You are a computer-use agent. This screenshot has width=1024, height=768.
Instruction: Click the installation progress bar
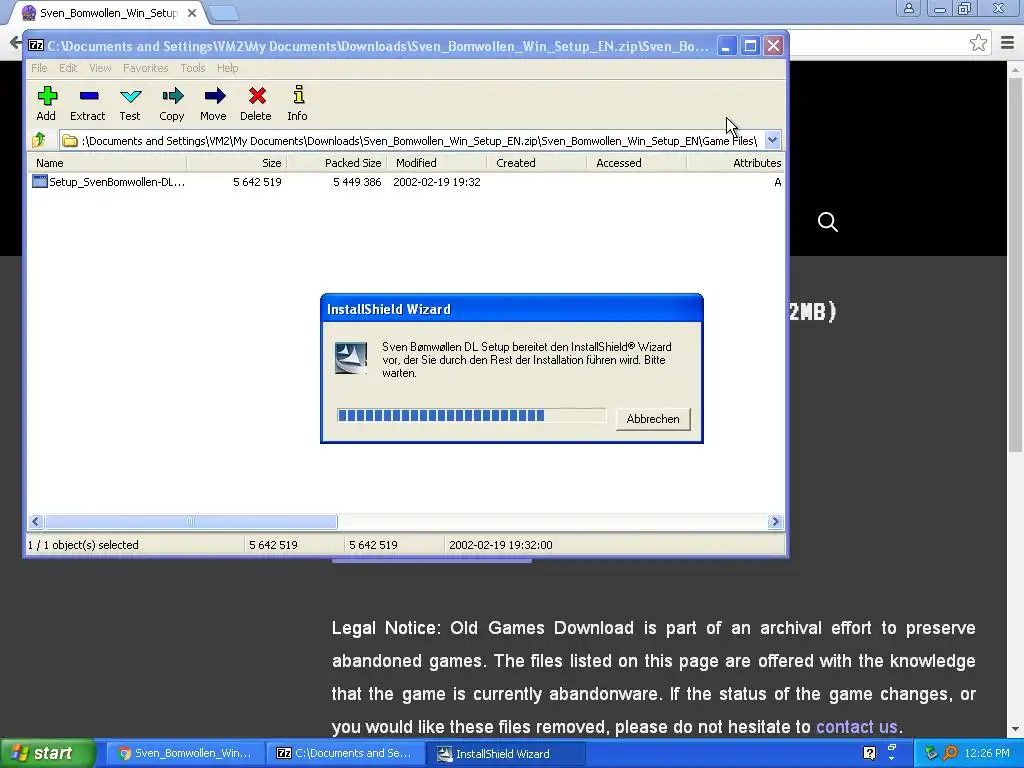click(x=472, y=415)
